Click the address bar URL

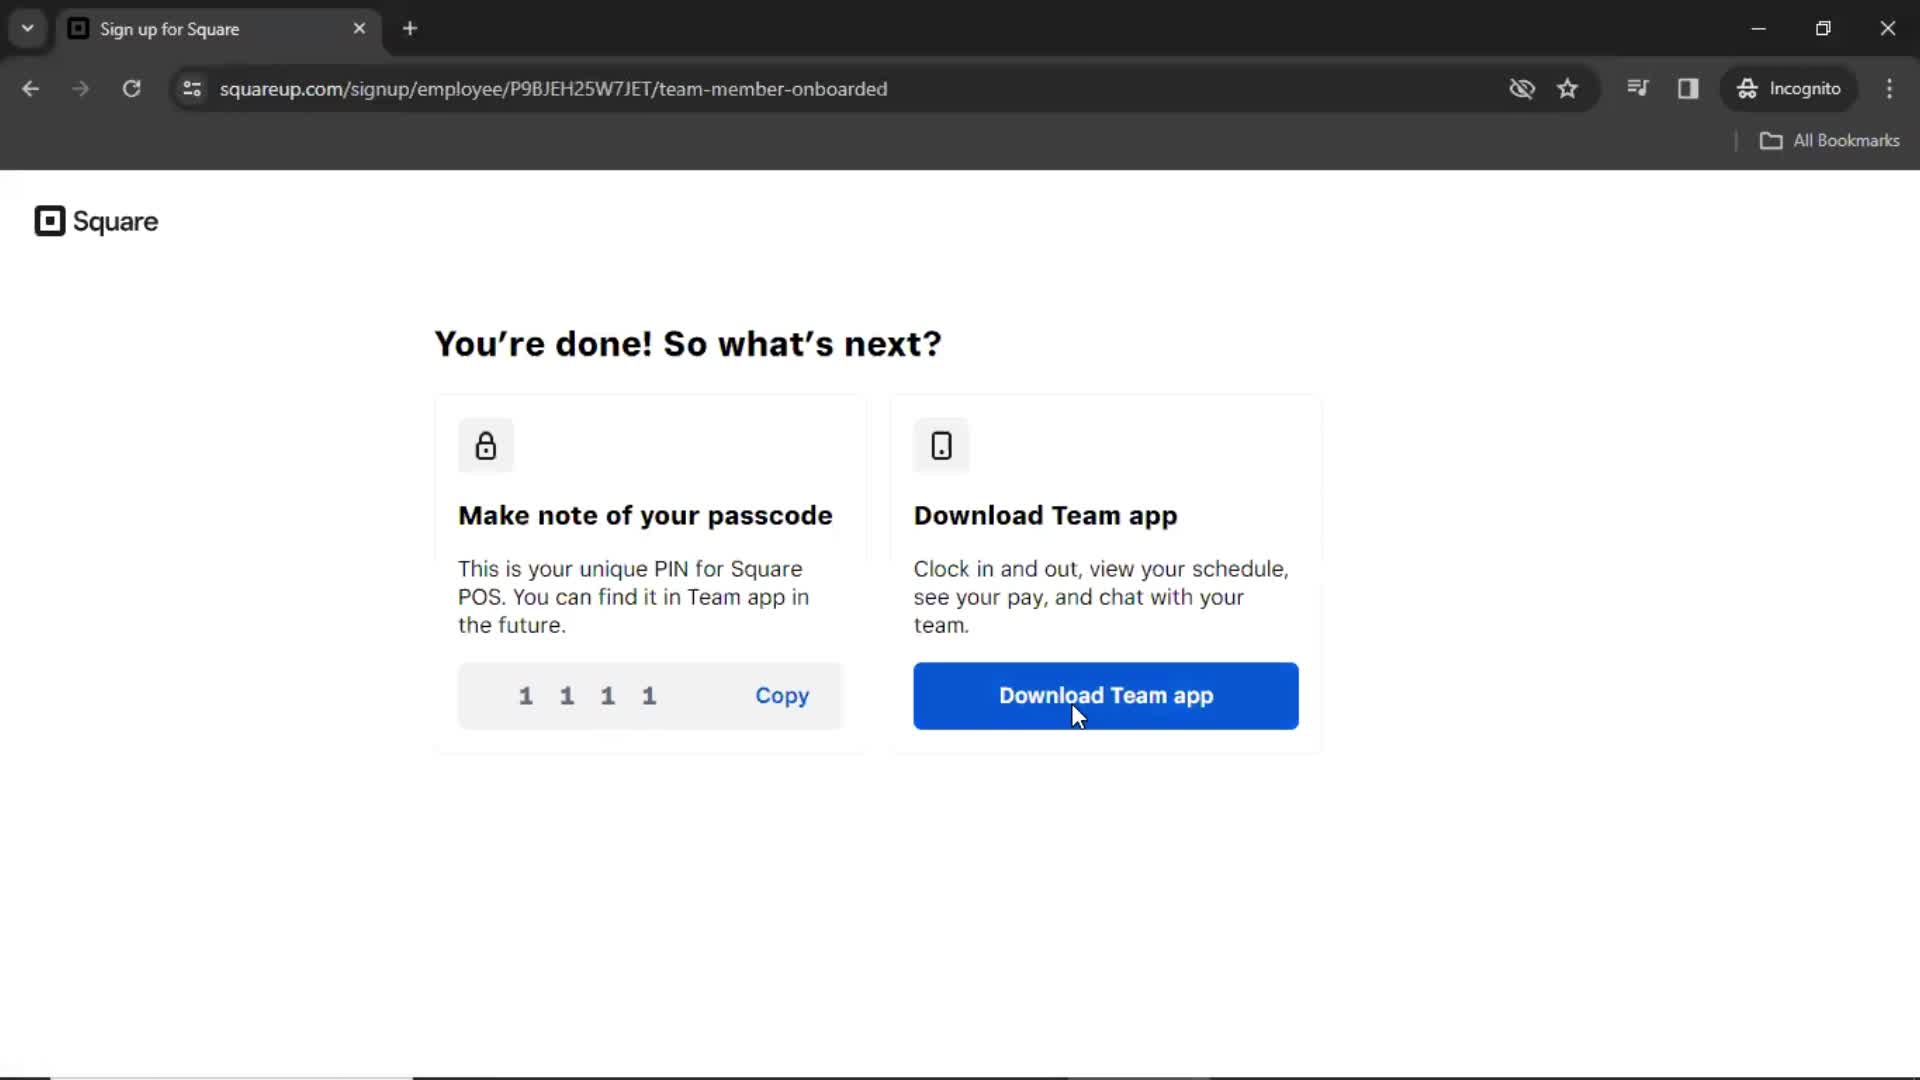pos(554,88)
